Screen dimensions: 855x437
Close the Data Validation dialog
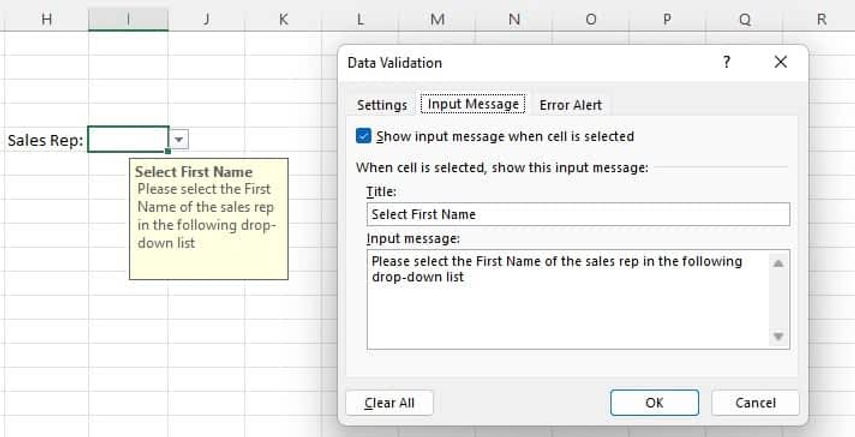click(x=780, y=62)
